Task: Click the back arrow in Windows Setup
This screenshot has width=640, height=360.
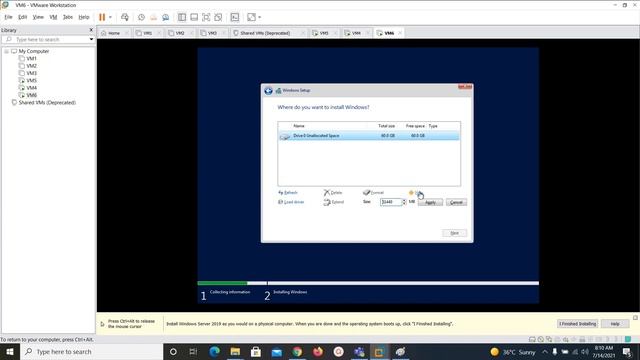Action: point(268,91)
